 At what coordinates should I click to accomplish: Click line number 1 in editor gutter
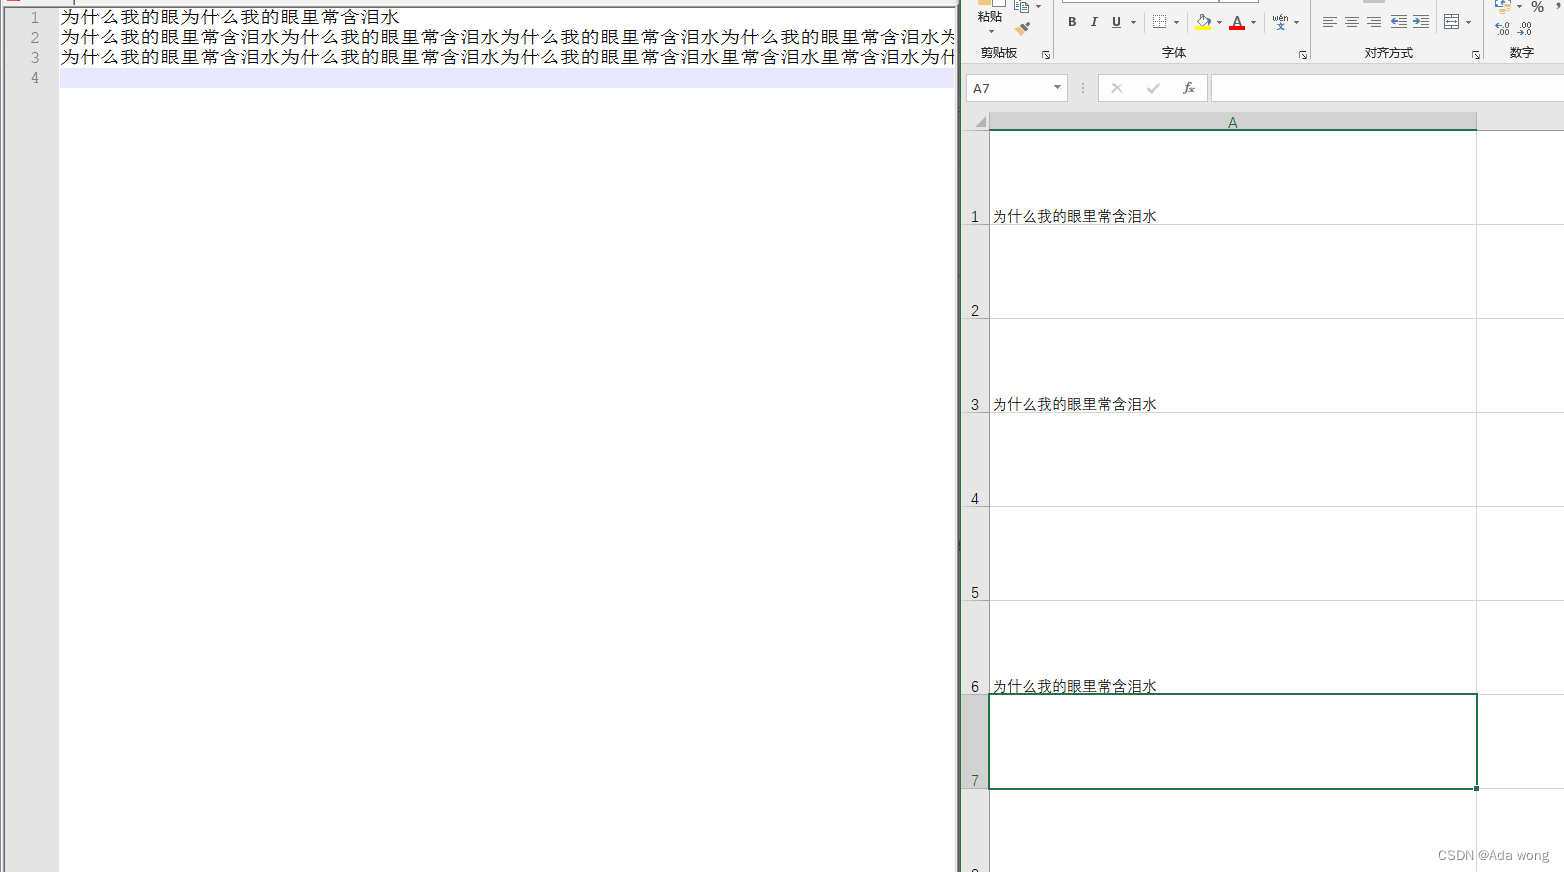pyautogui.click(x=35, y=17)
